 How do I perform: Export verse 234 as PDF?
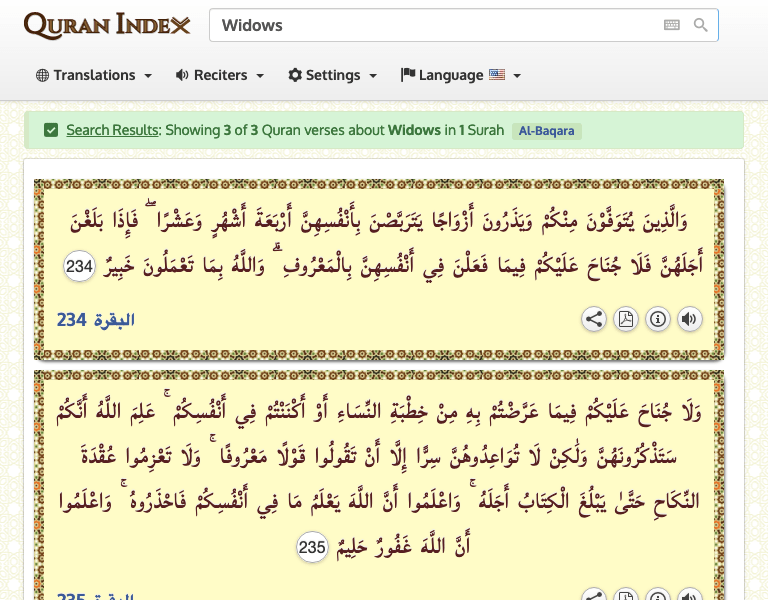pos(625,320)
